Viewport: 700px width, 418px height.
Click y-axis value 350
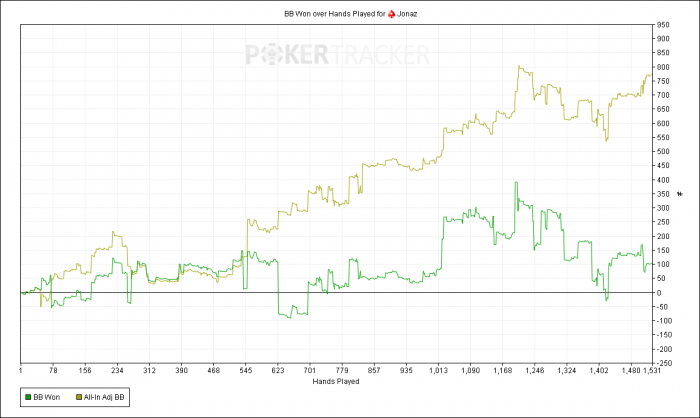663,194
